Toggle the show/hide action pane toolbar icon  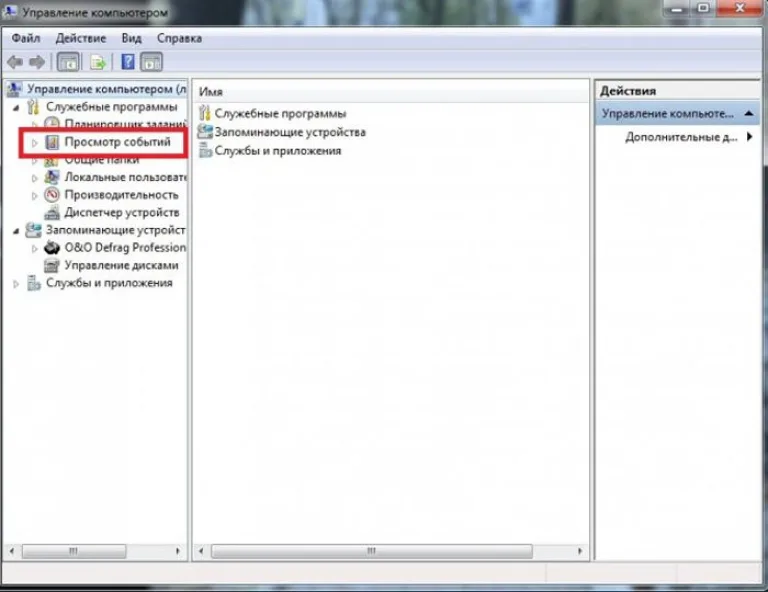(151, 62)
